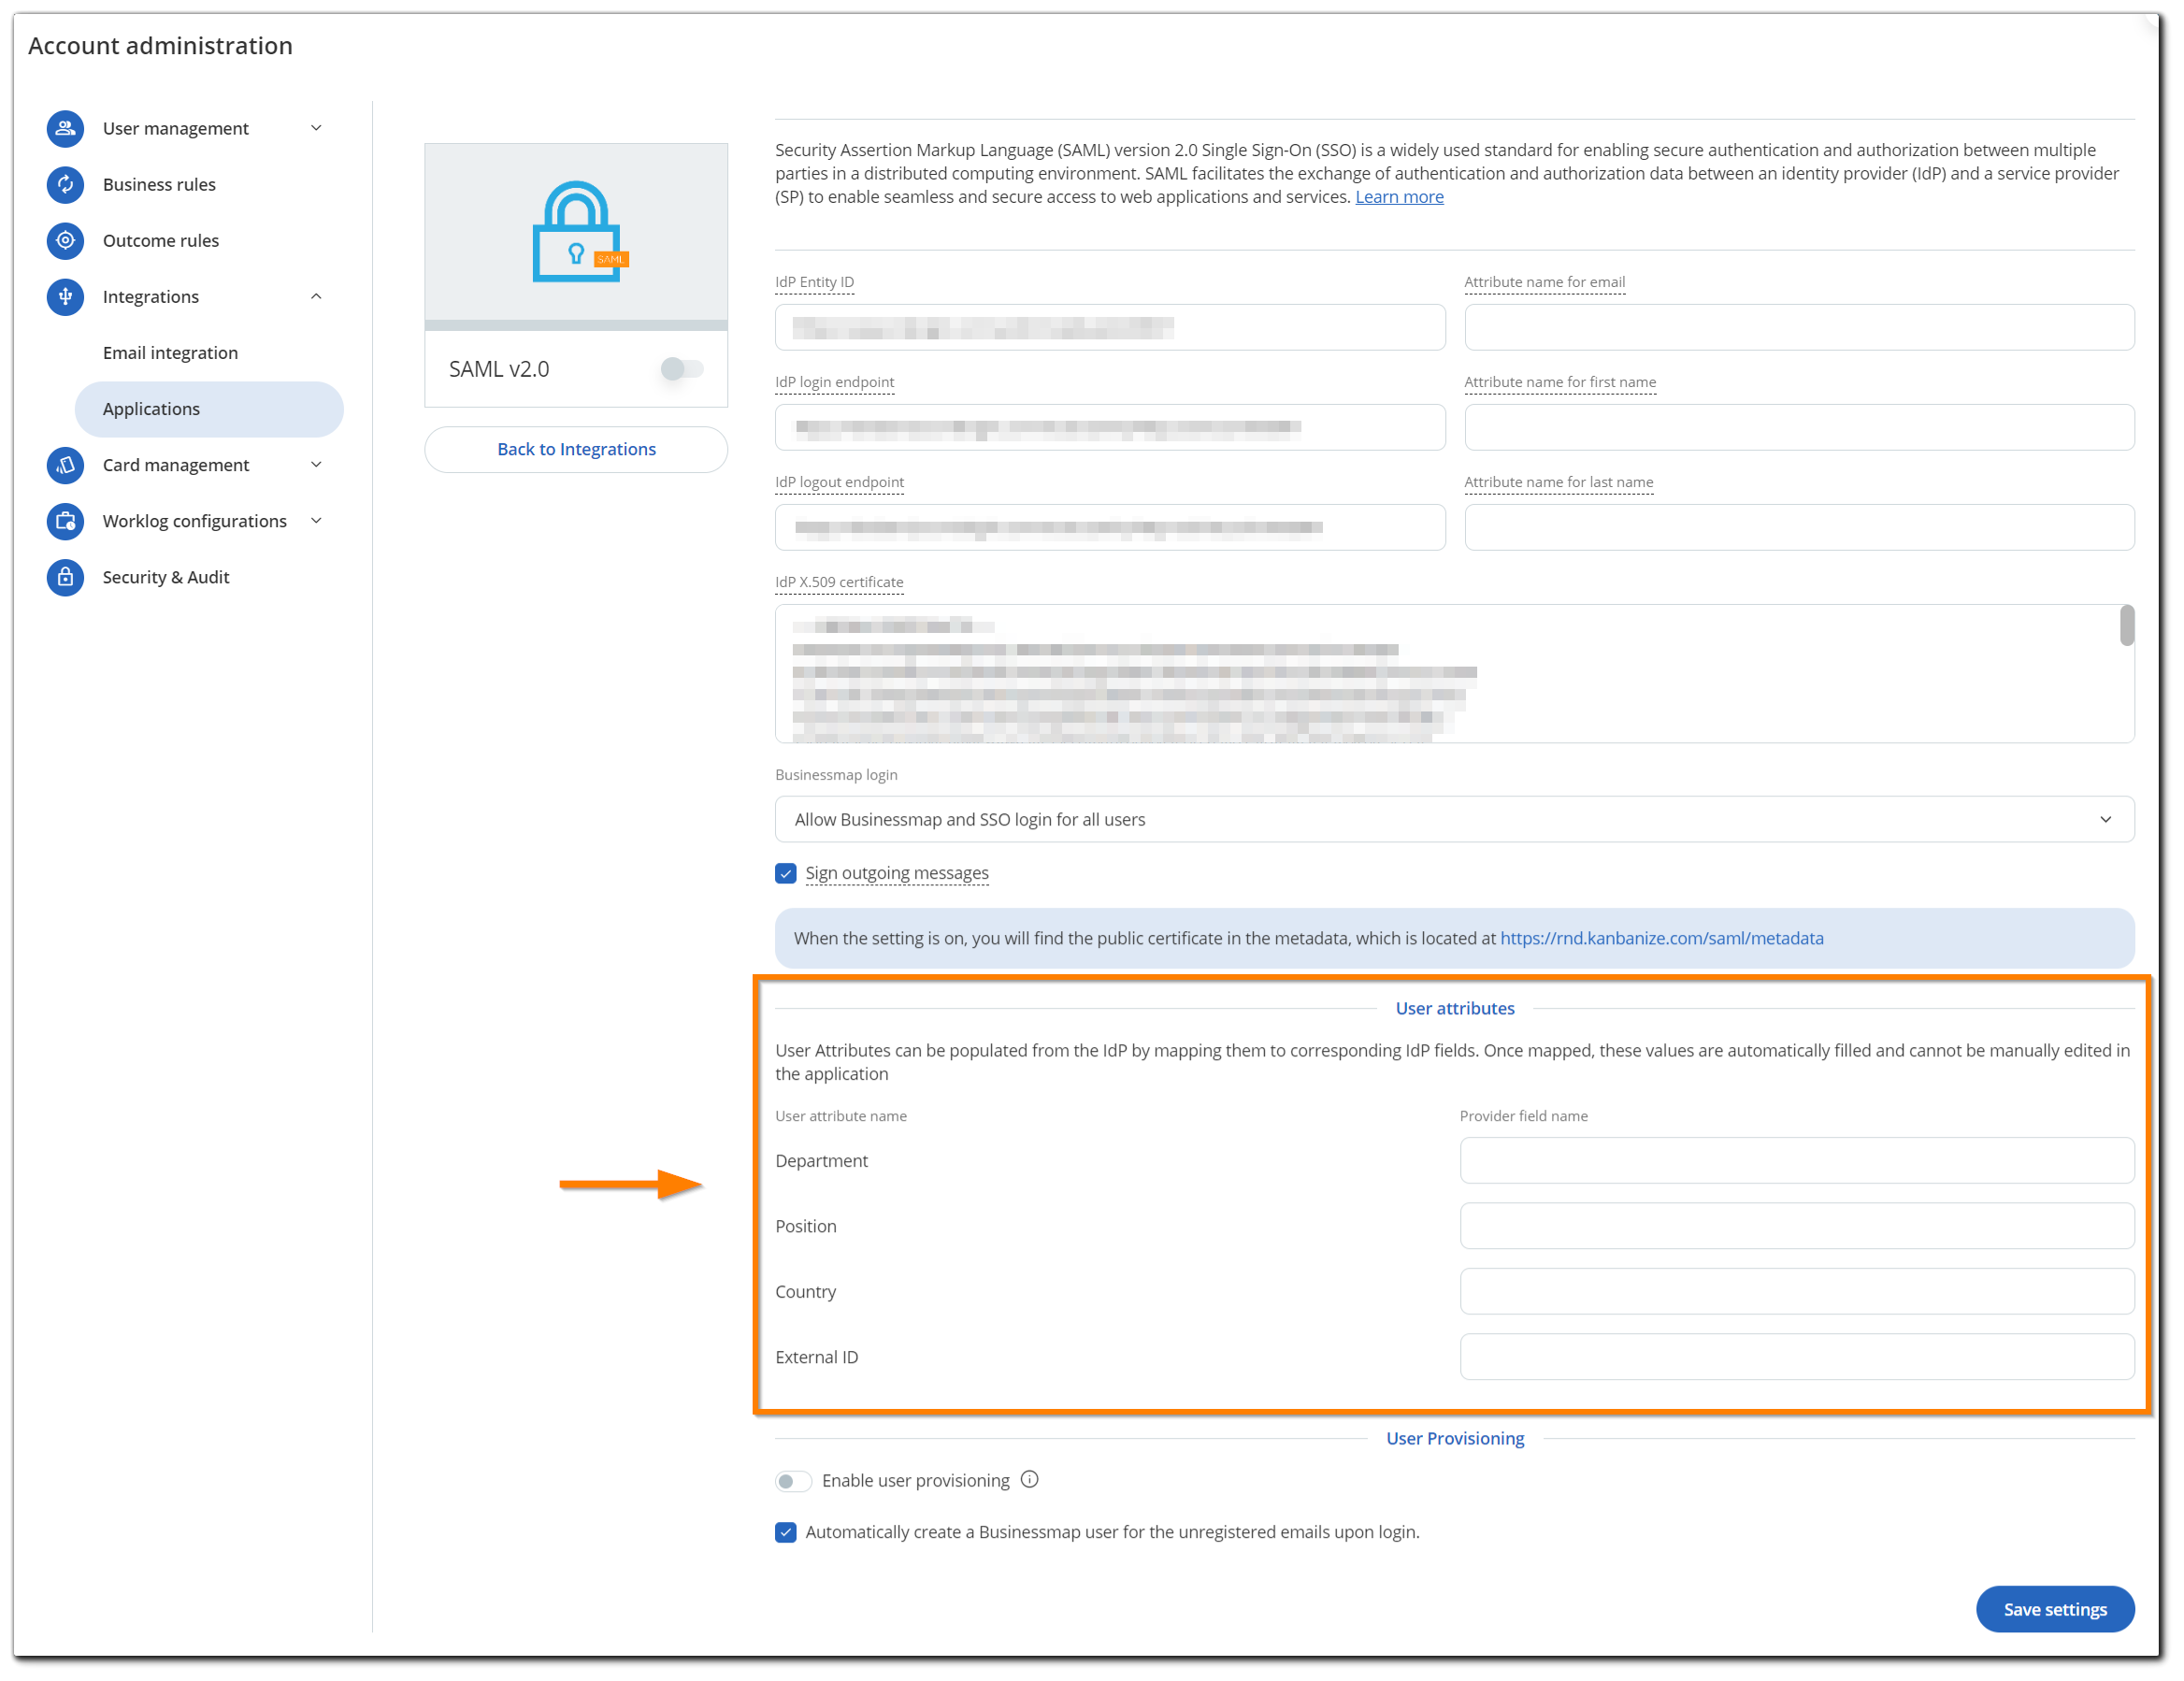This screenshot has height=1681, width=2184.
Task: Click the certificate text area scrollbar thumb
Action: [x=2127, y=626]
